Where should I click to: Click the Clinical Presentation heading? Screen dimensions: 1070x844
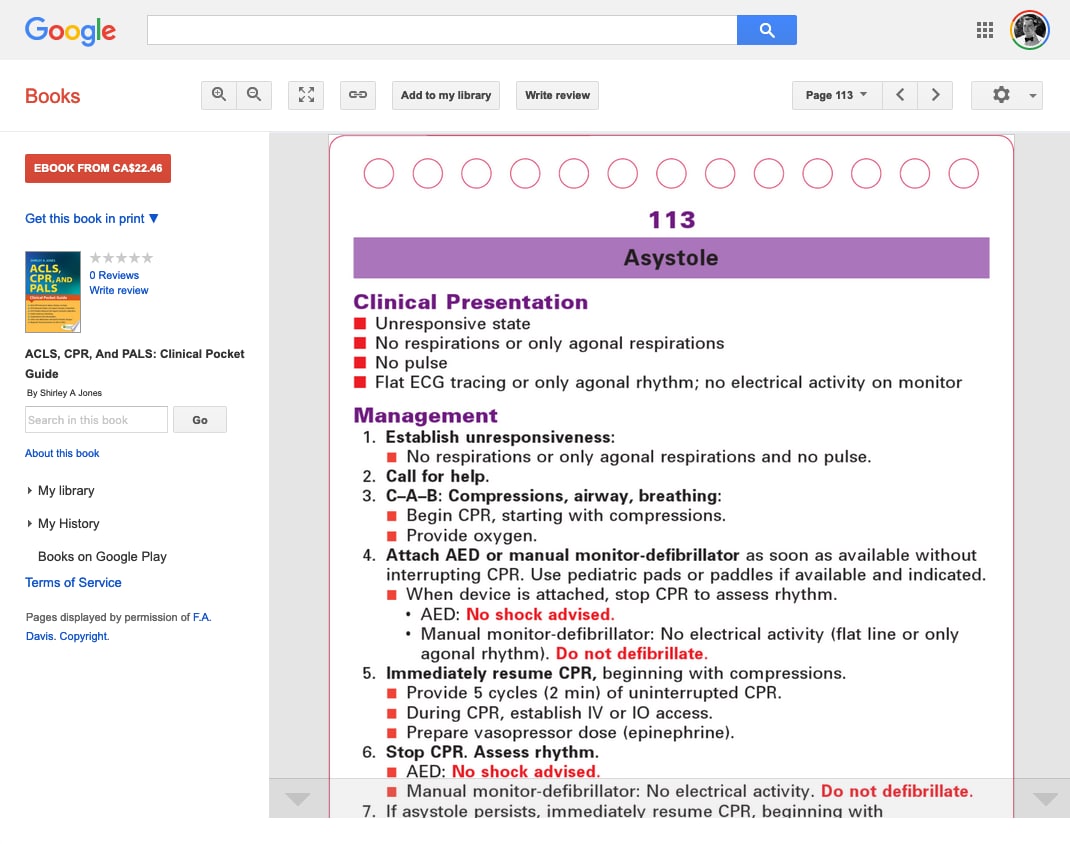point(470,302)
